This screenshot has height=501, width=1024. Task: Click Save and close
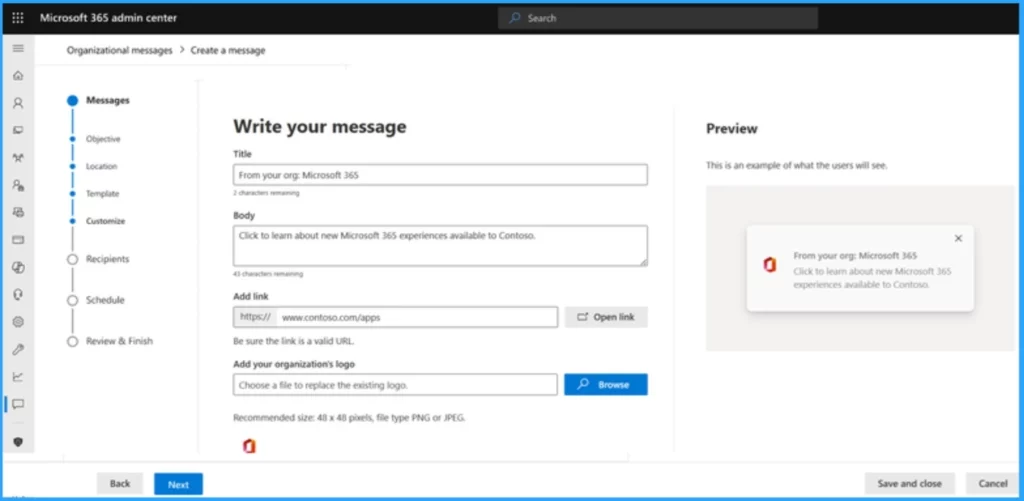910,484
